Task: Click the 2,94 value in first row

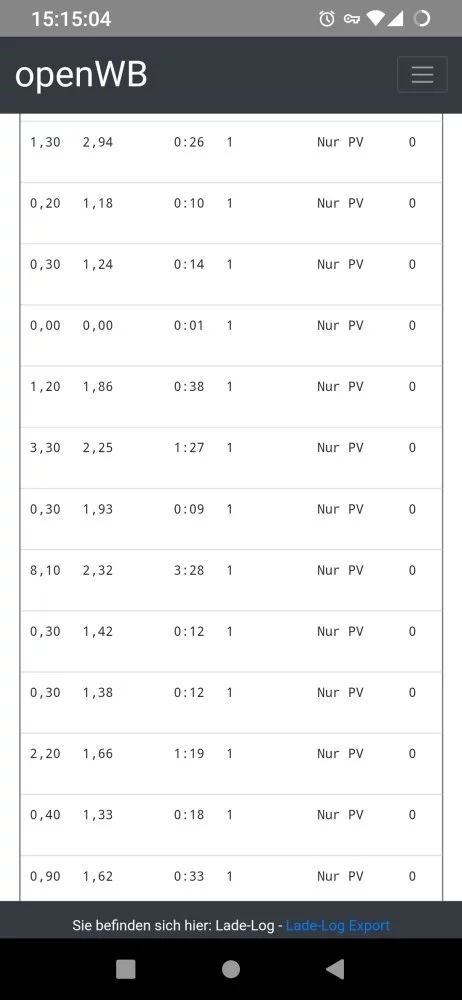Action: pos(98,142)
